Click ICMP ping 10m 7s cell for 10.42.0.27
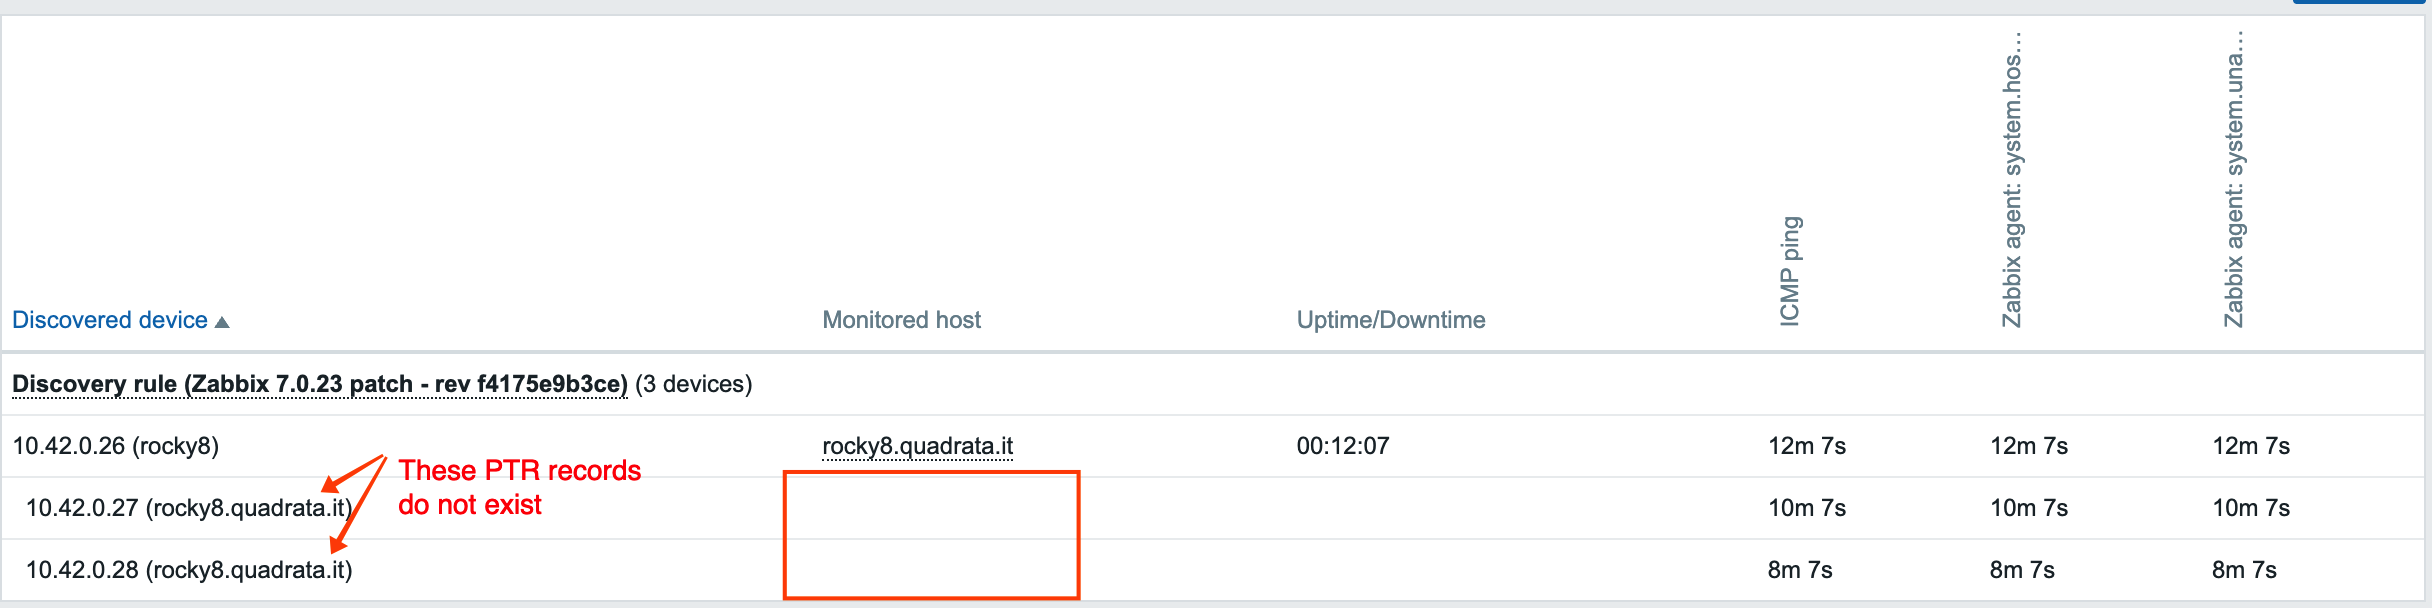Viewport: 2432px width, 608px height. (1807, 508)
